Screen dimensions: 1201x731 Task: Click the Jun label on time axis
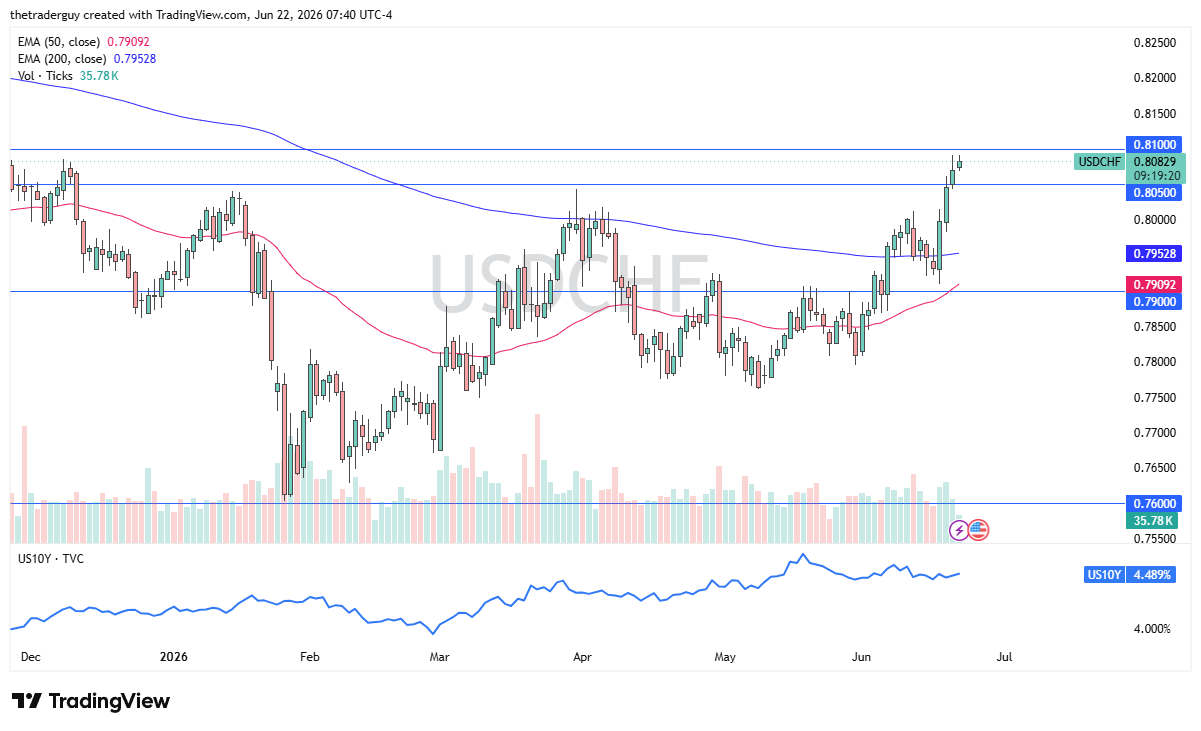(x=861, y=657)
